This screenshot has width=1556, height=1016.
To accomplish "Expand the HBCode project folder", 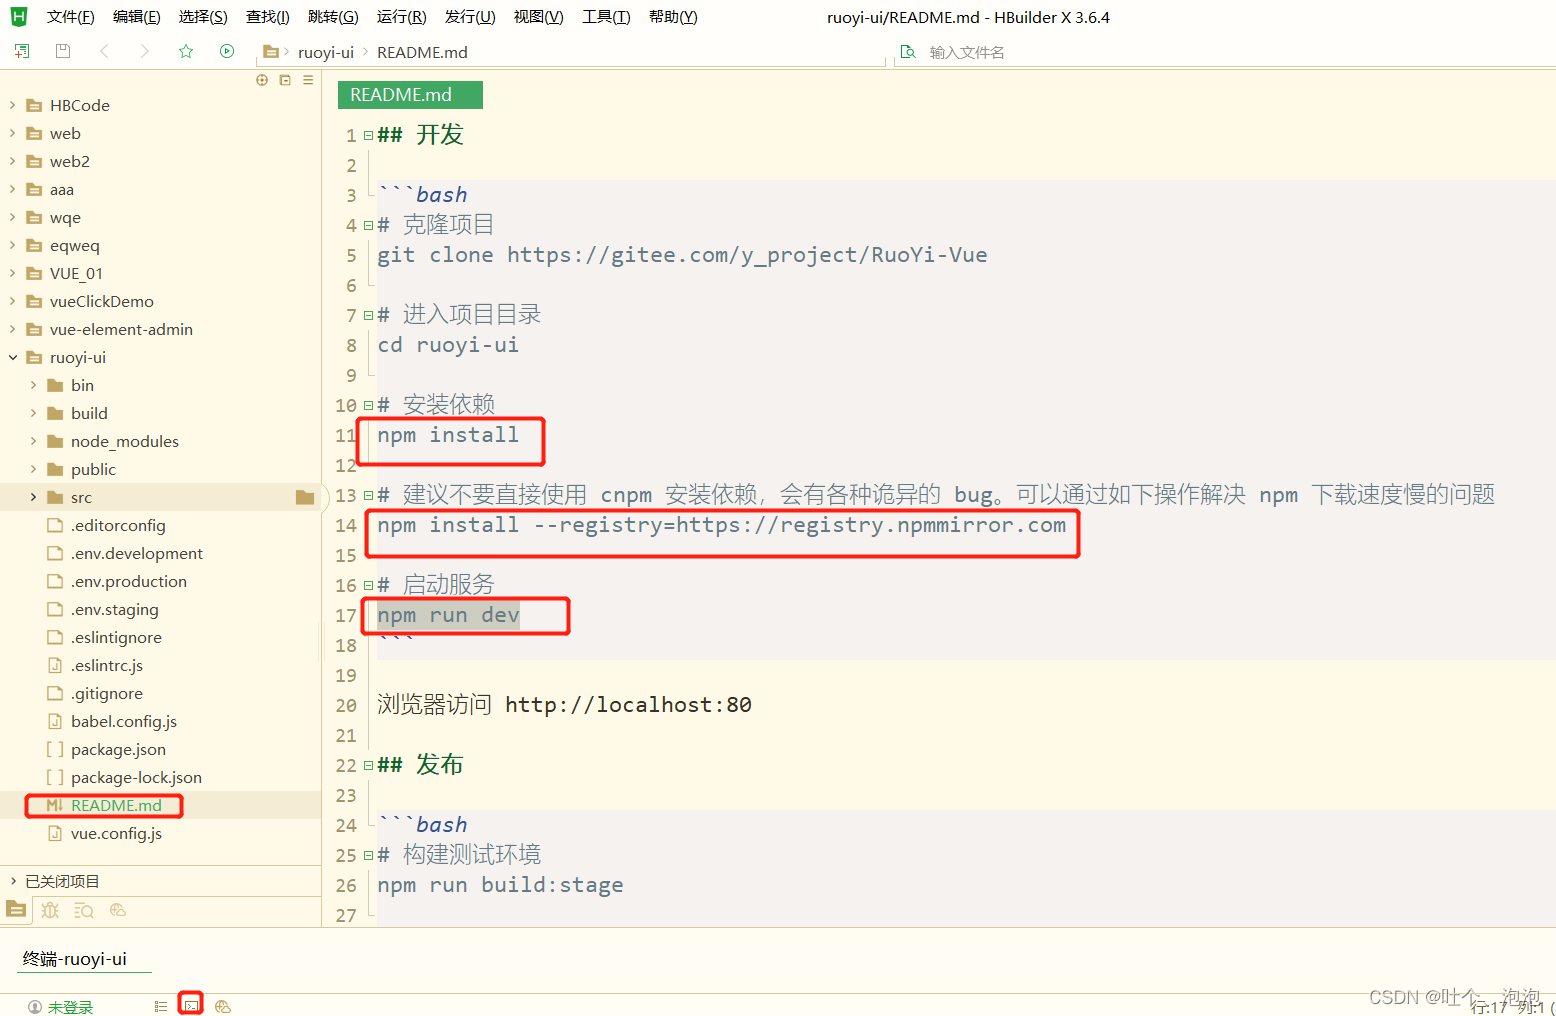I will 13,105.
